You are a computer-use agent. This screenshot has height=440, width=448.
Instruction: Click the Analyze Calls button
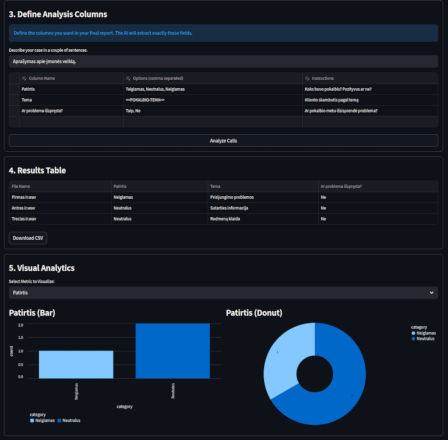click(x=223, y=141)
